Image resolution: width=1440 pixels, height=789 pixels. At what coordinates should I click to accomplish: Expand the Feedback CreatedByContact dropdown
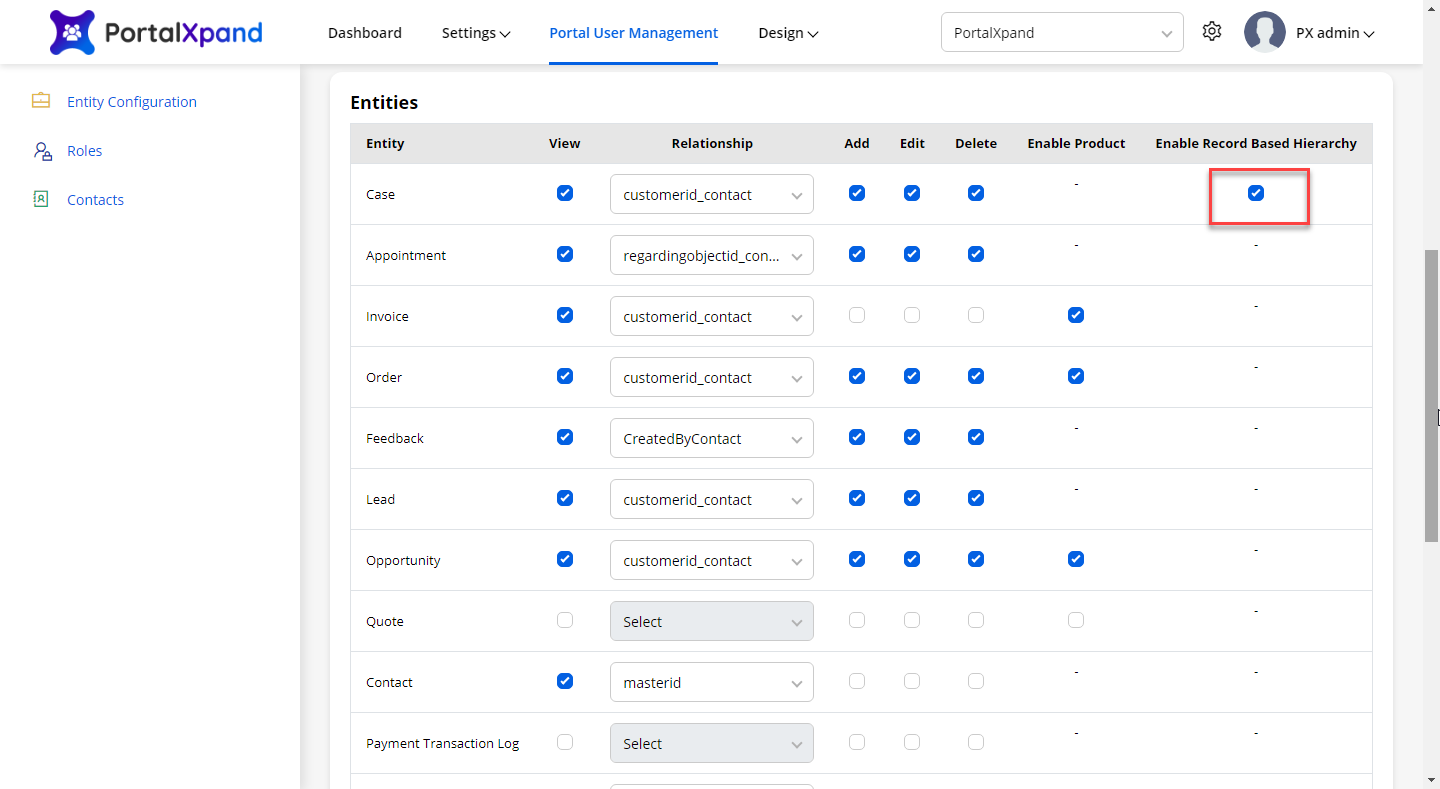711,438
